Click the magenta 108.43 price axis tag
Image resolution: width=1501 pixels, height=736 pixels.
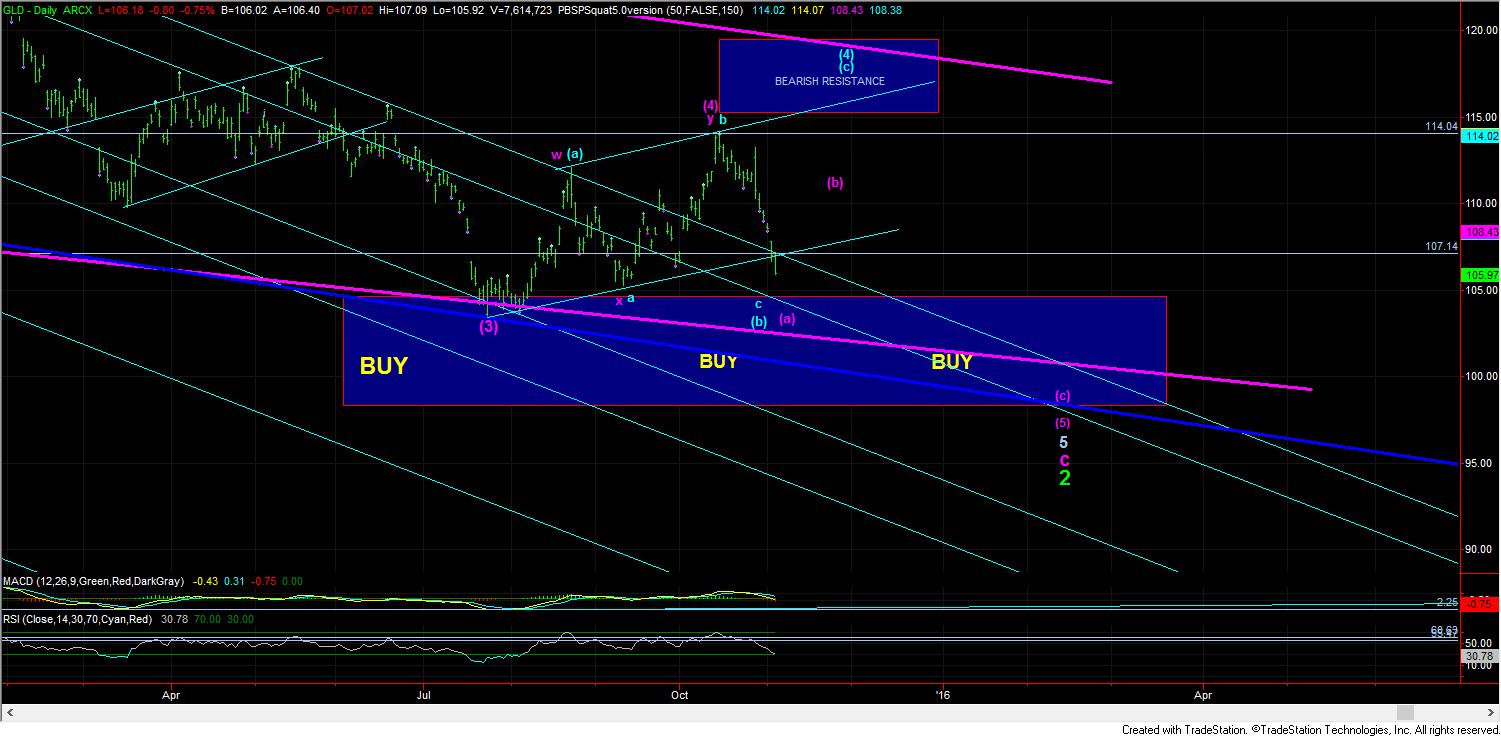point(1480,232)
